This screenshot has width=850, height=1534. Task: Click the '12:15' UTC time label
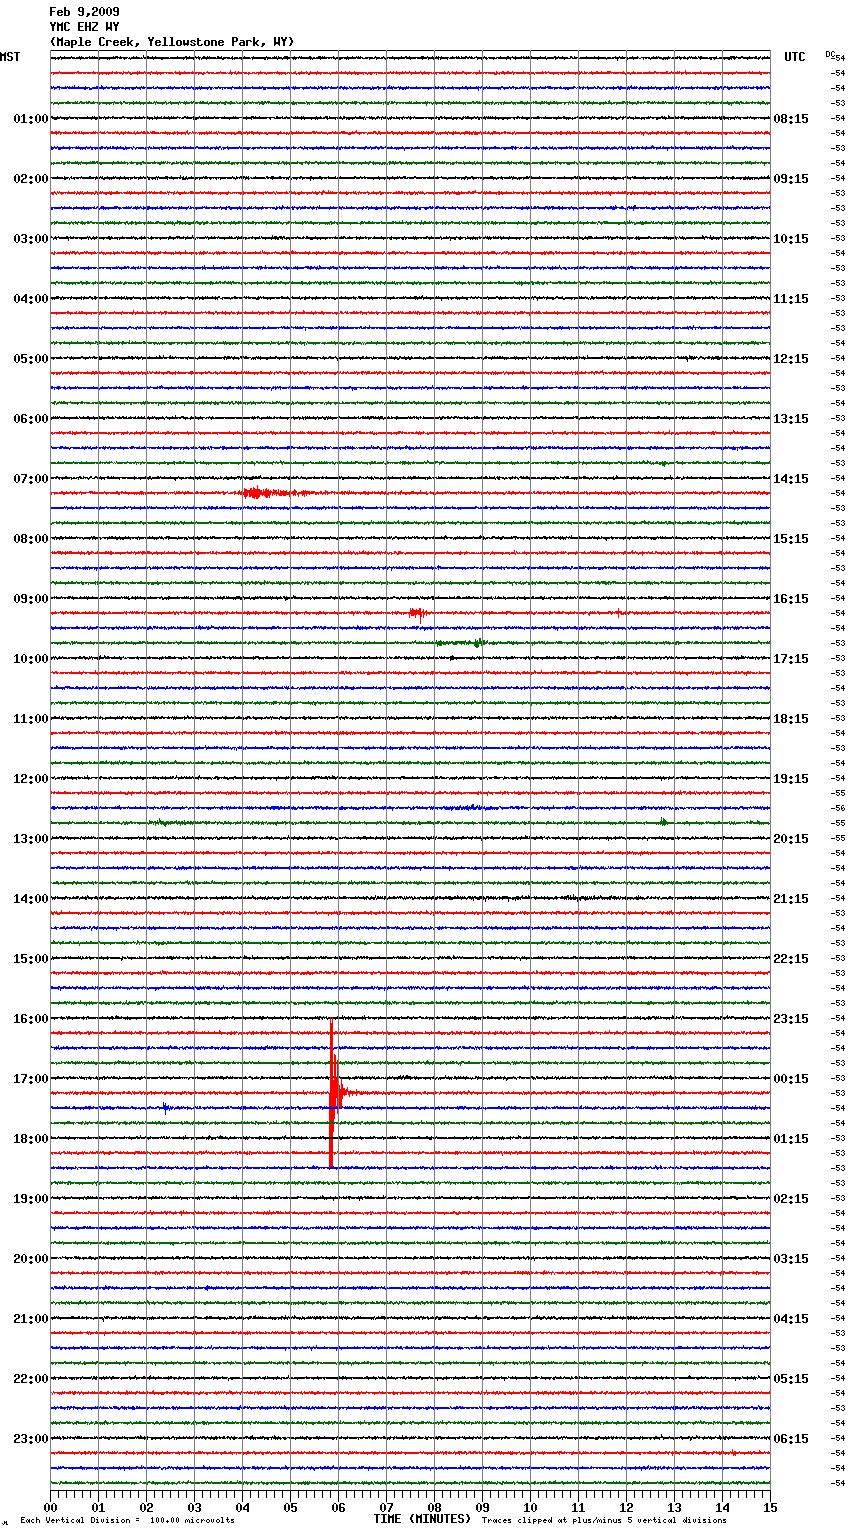point(791,359)
